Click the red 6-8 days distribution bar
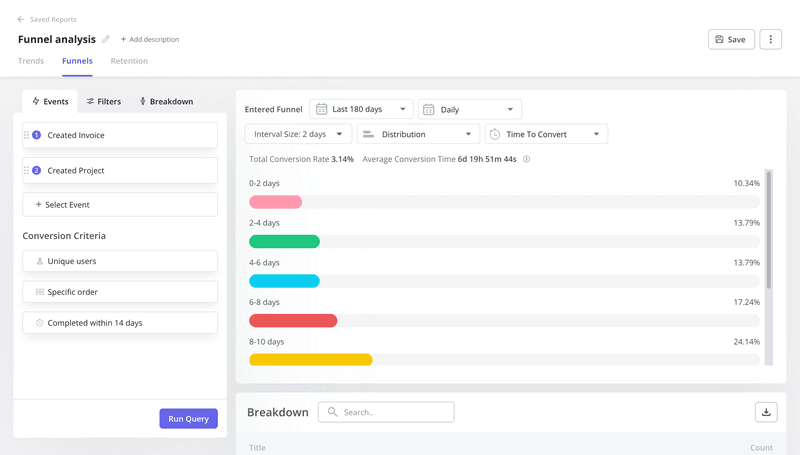Viewport: 800px width, 455px height. [x=293, y=321]
